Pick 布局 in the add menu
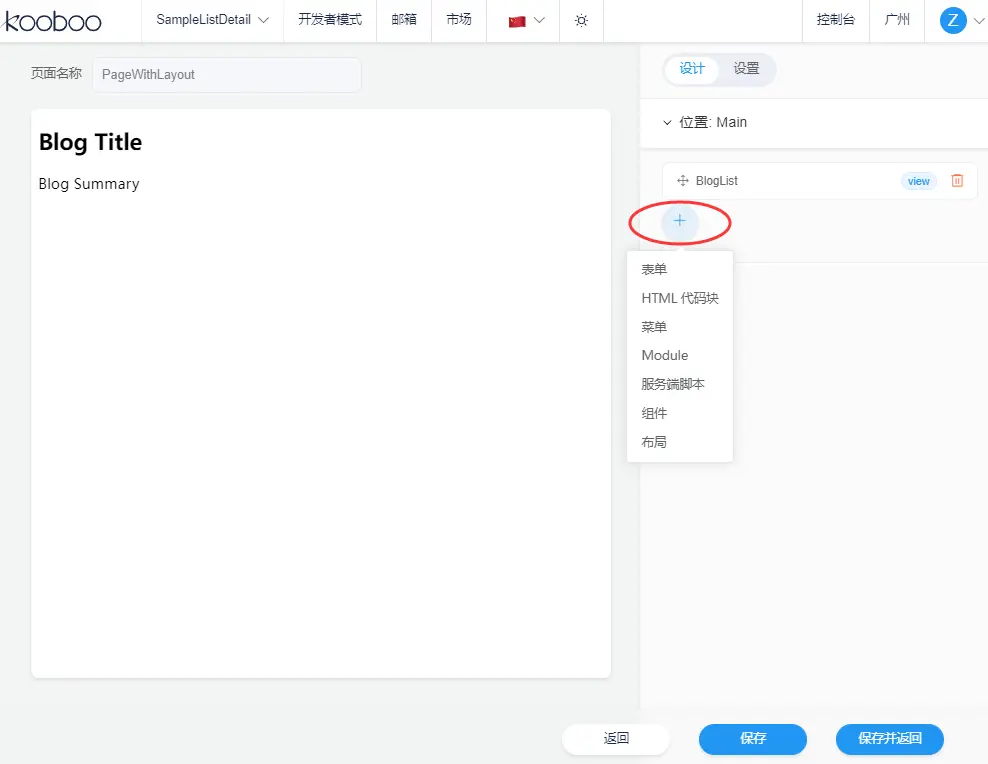This screenshot has height=764, width=988. click(654, 442)
